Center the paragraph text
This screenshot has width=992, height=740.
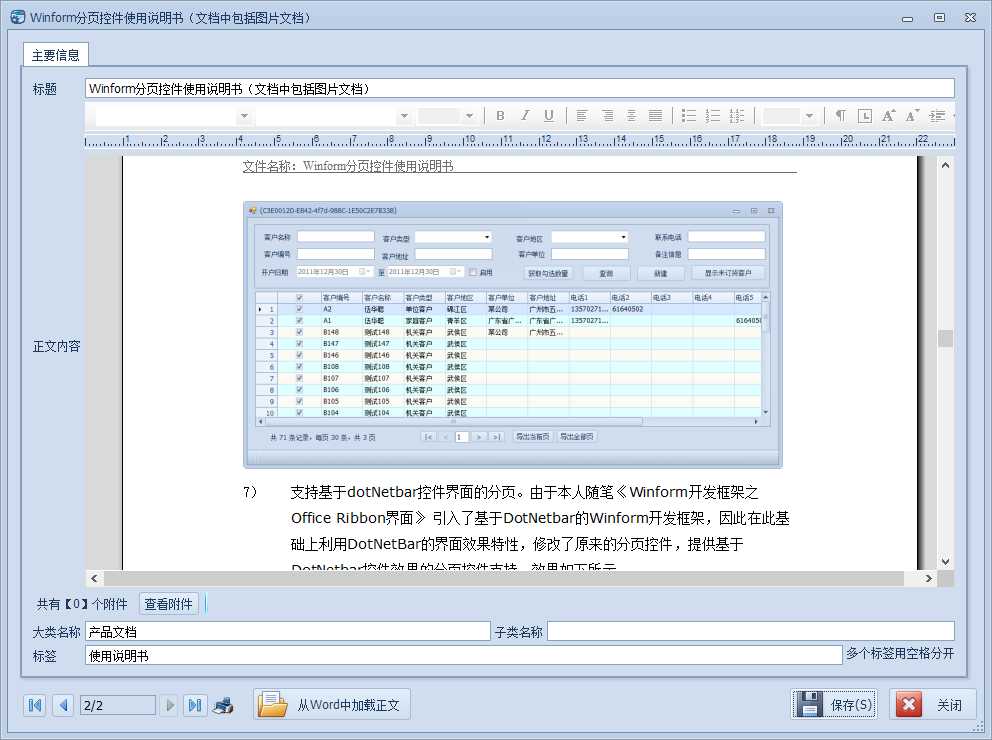tap(631, 116)
